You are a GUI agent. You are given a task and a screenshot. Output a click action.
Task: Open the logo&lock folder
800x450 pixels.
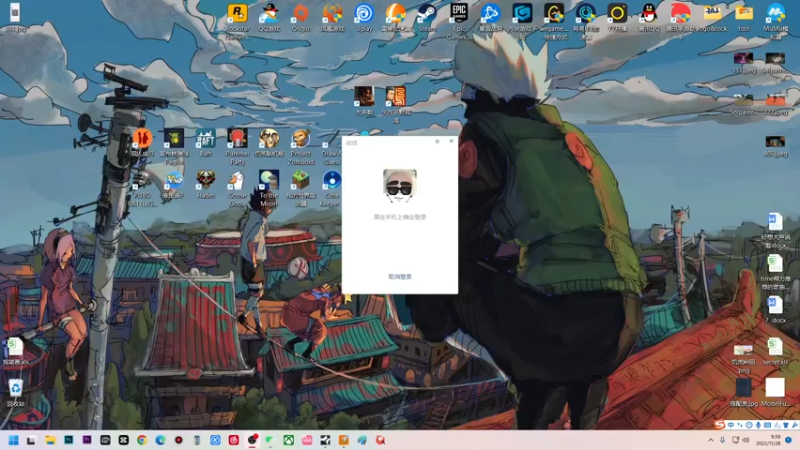tap(712, 17)
